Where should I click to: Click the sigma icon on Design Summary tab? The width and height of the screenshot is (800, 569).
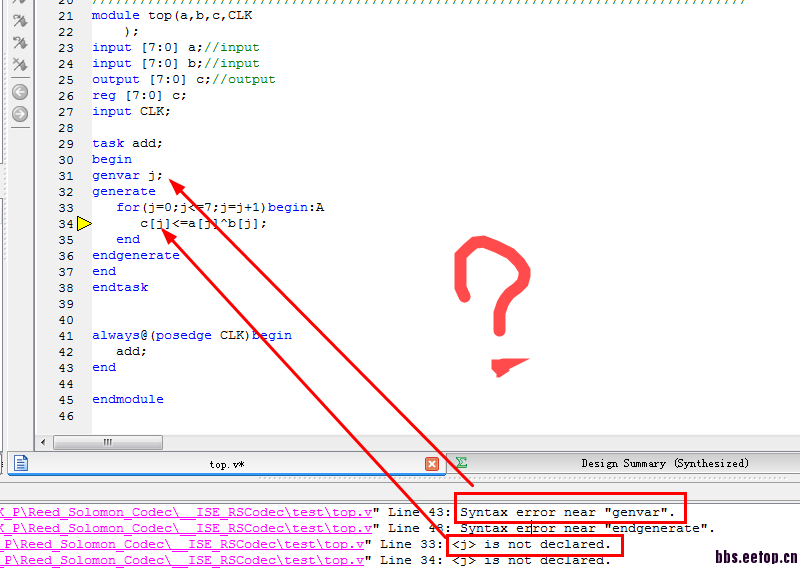461,462
